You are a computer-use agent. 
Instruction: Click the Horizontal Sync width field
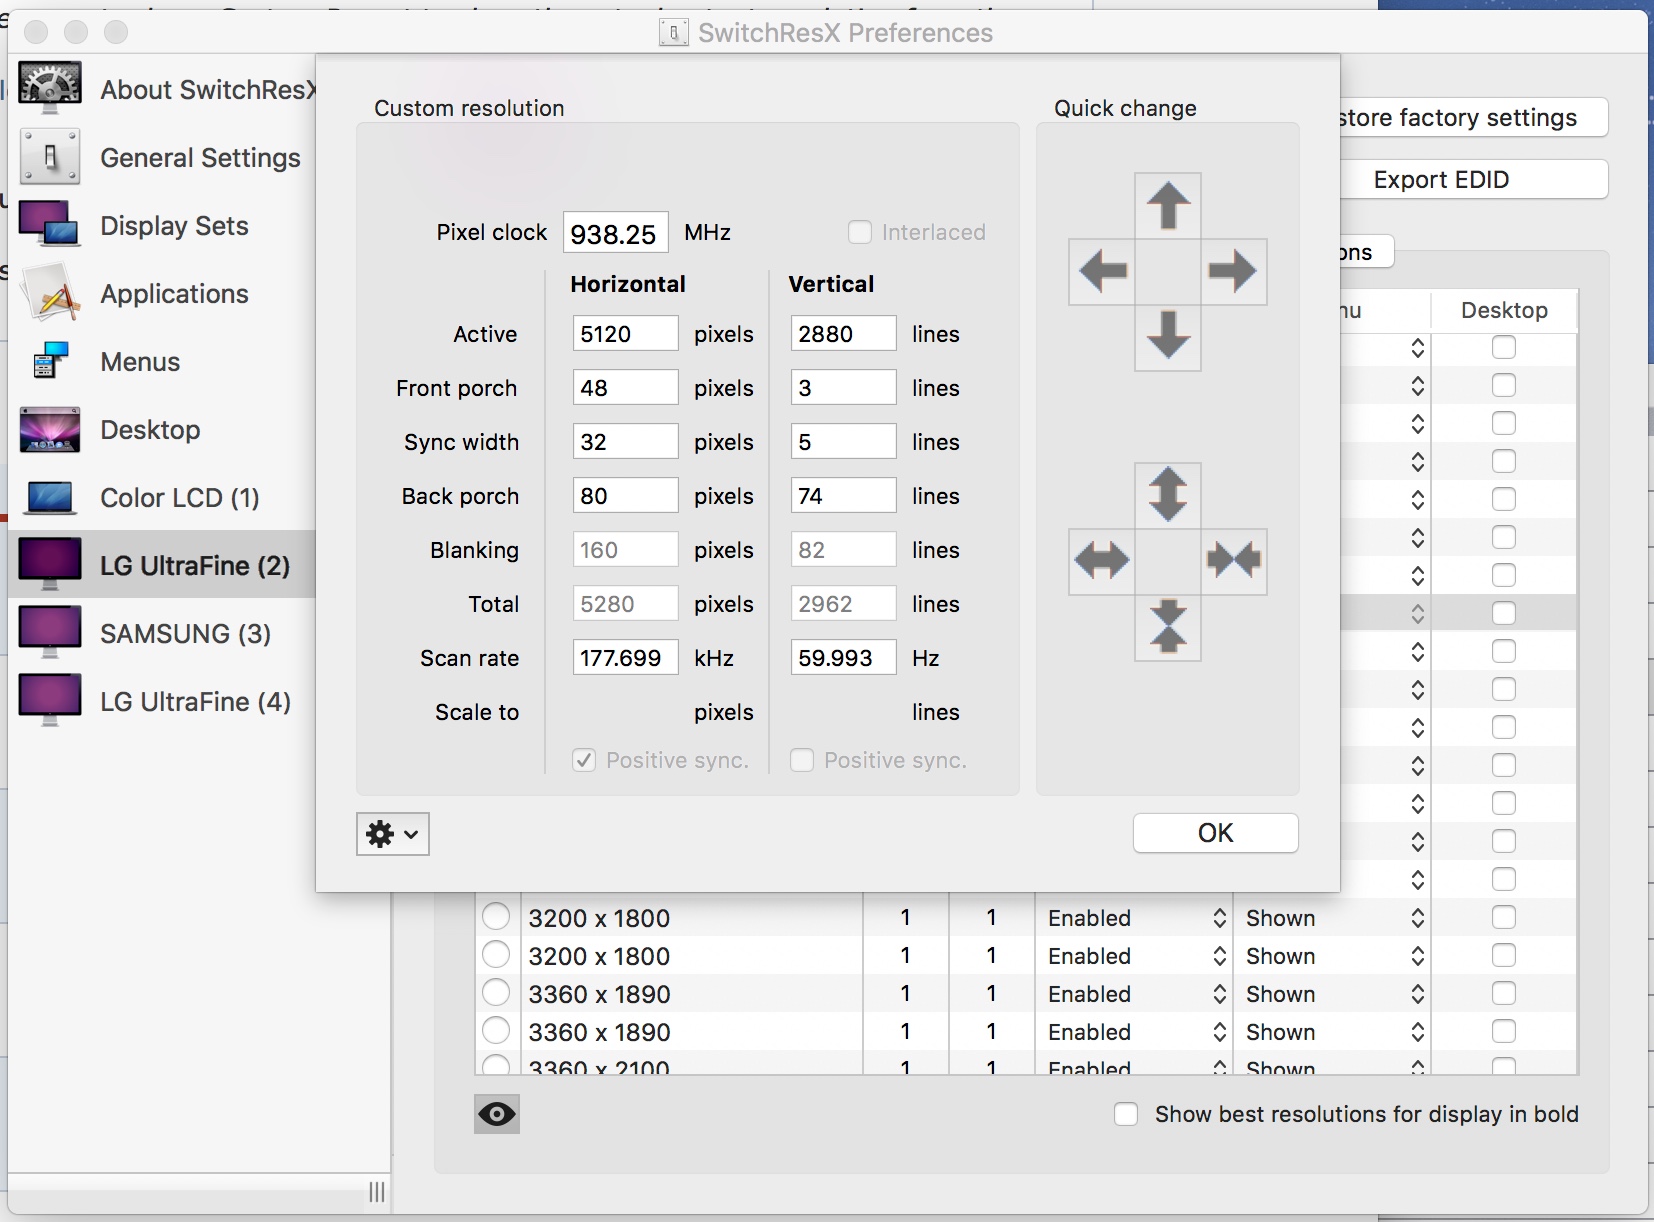[625, 442]
